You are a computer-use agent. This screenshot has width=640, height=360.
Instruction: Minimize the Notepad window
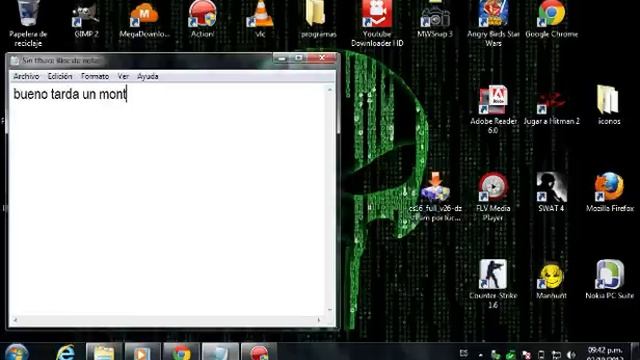(x=282, y=58)
